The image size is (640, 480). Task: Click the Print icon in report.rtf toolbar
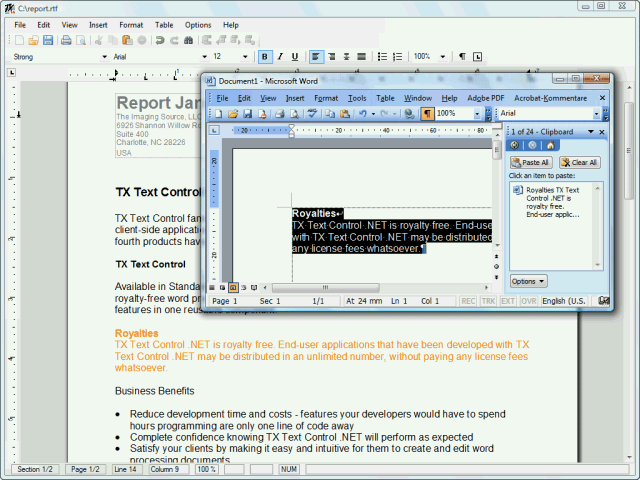tap(66, 41)
